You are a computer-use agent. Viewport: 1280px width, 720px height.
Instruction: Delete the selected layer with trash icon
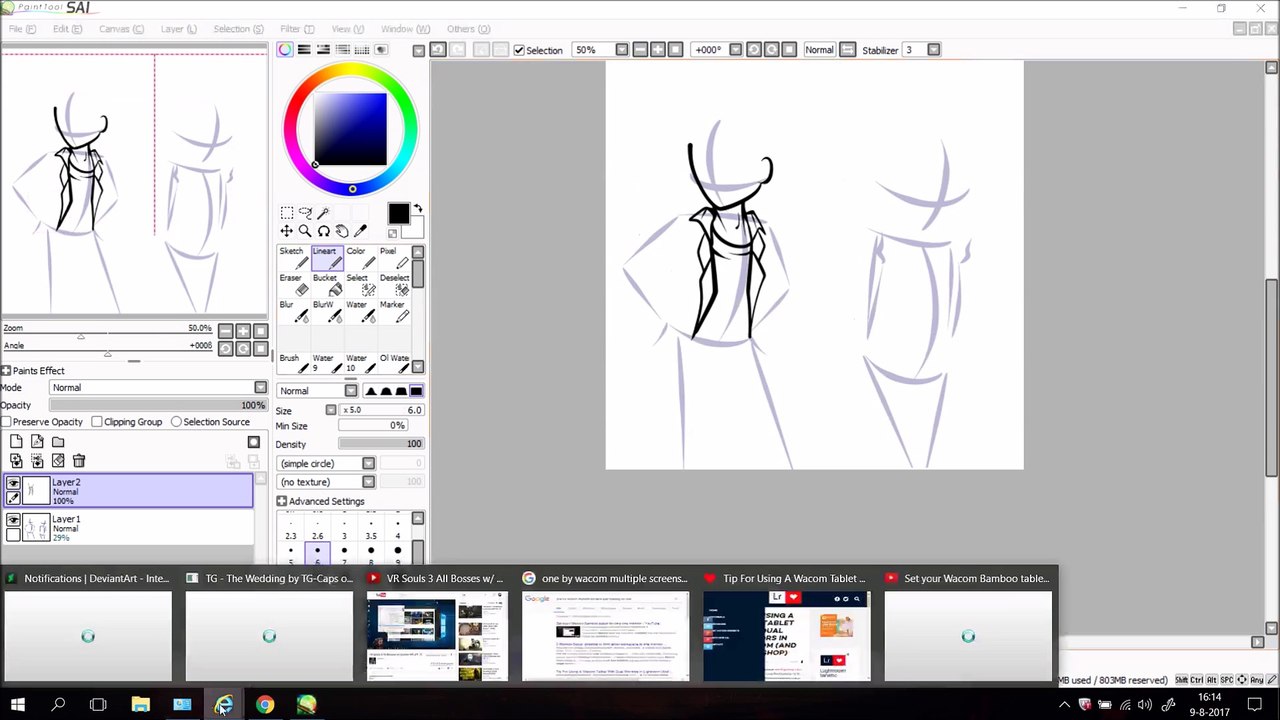[79, 461]
